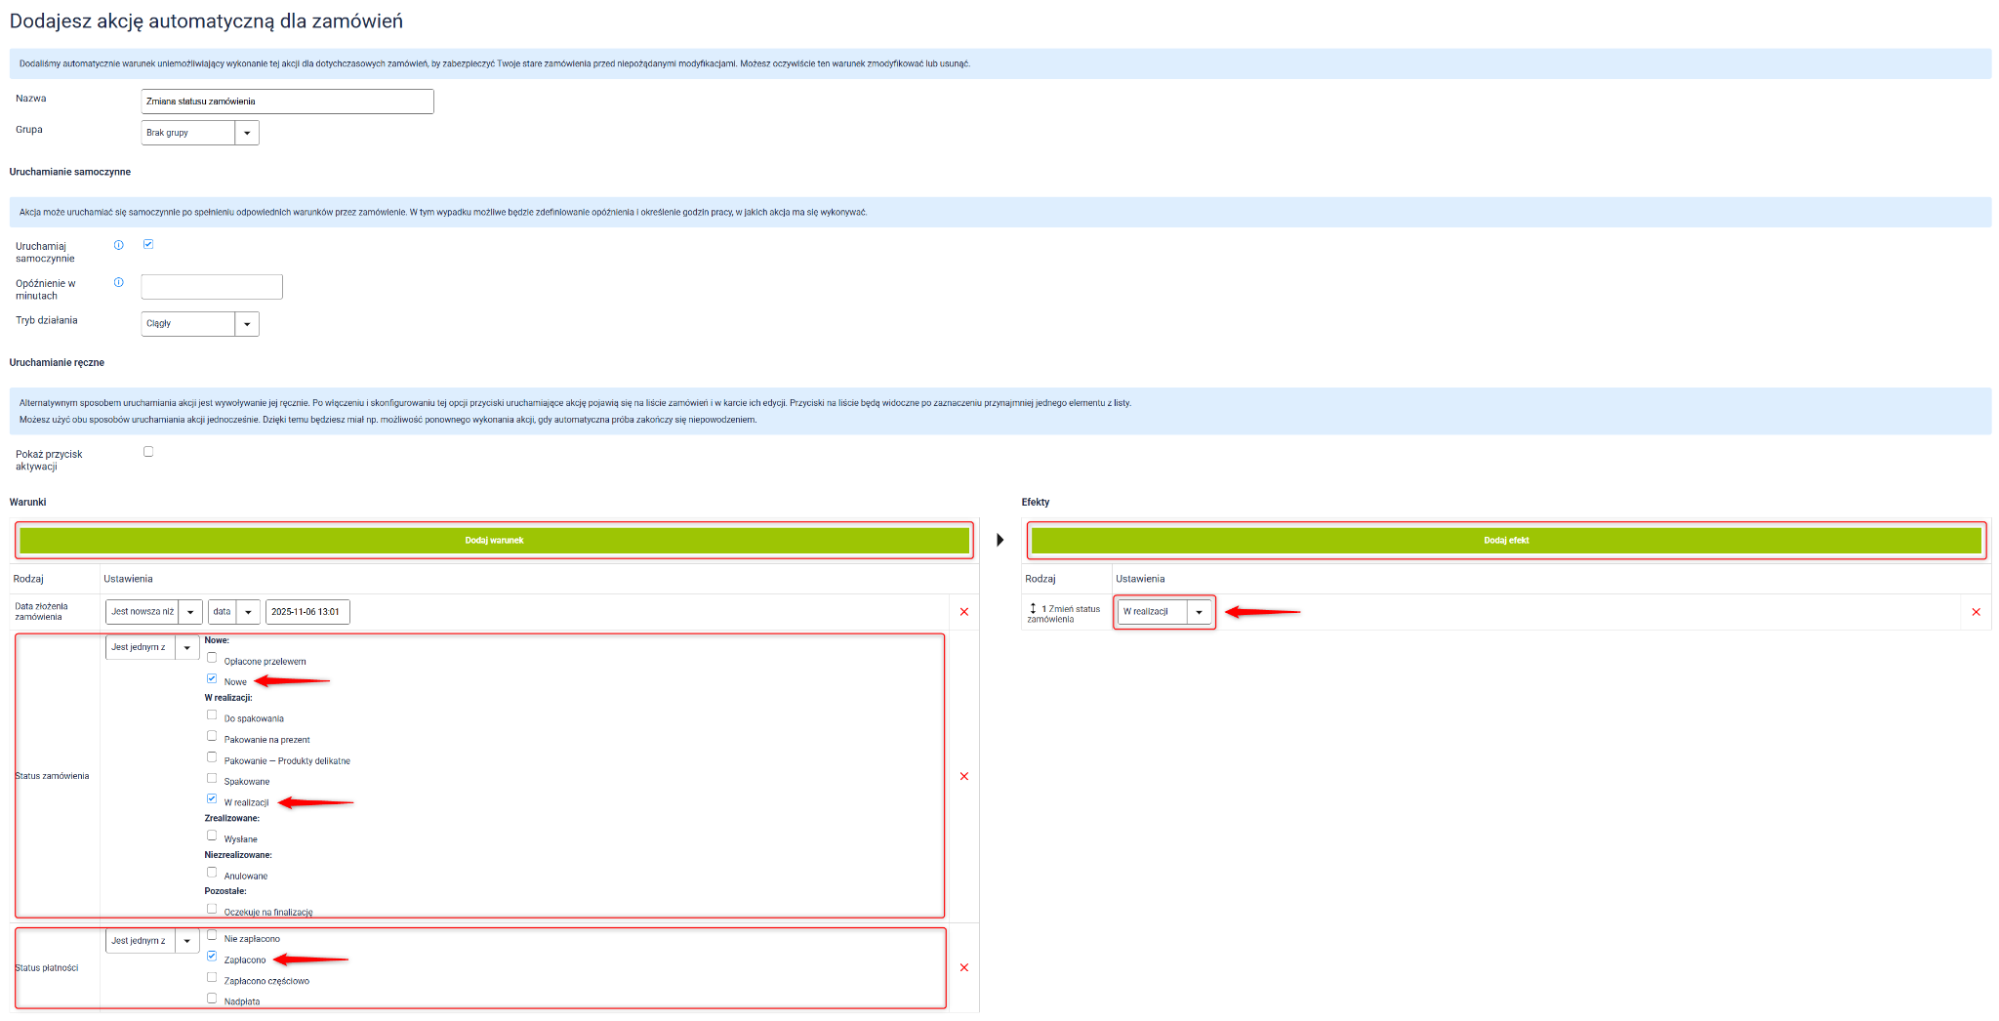
Task: Click the black arrow between Warunki and Efekty
Action: pyautogui.click(x=1000, y=540)
